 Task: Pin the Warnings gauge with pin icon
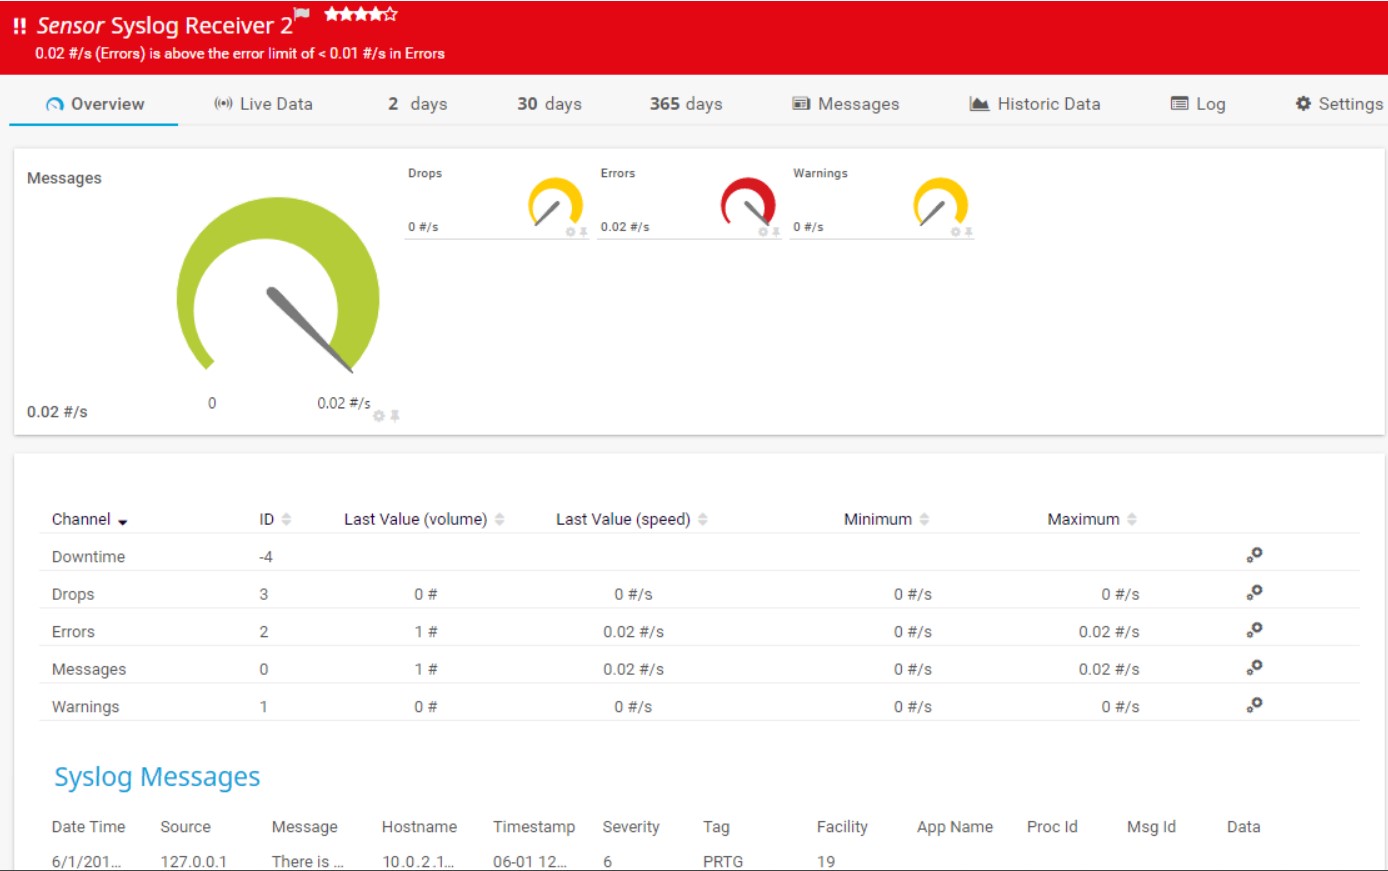click(968, 232)
